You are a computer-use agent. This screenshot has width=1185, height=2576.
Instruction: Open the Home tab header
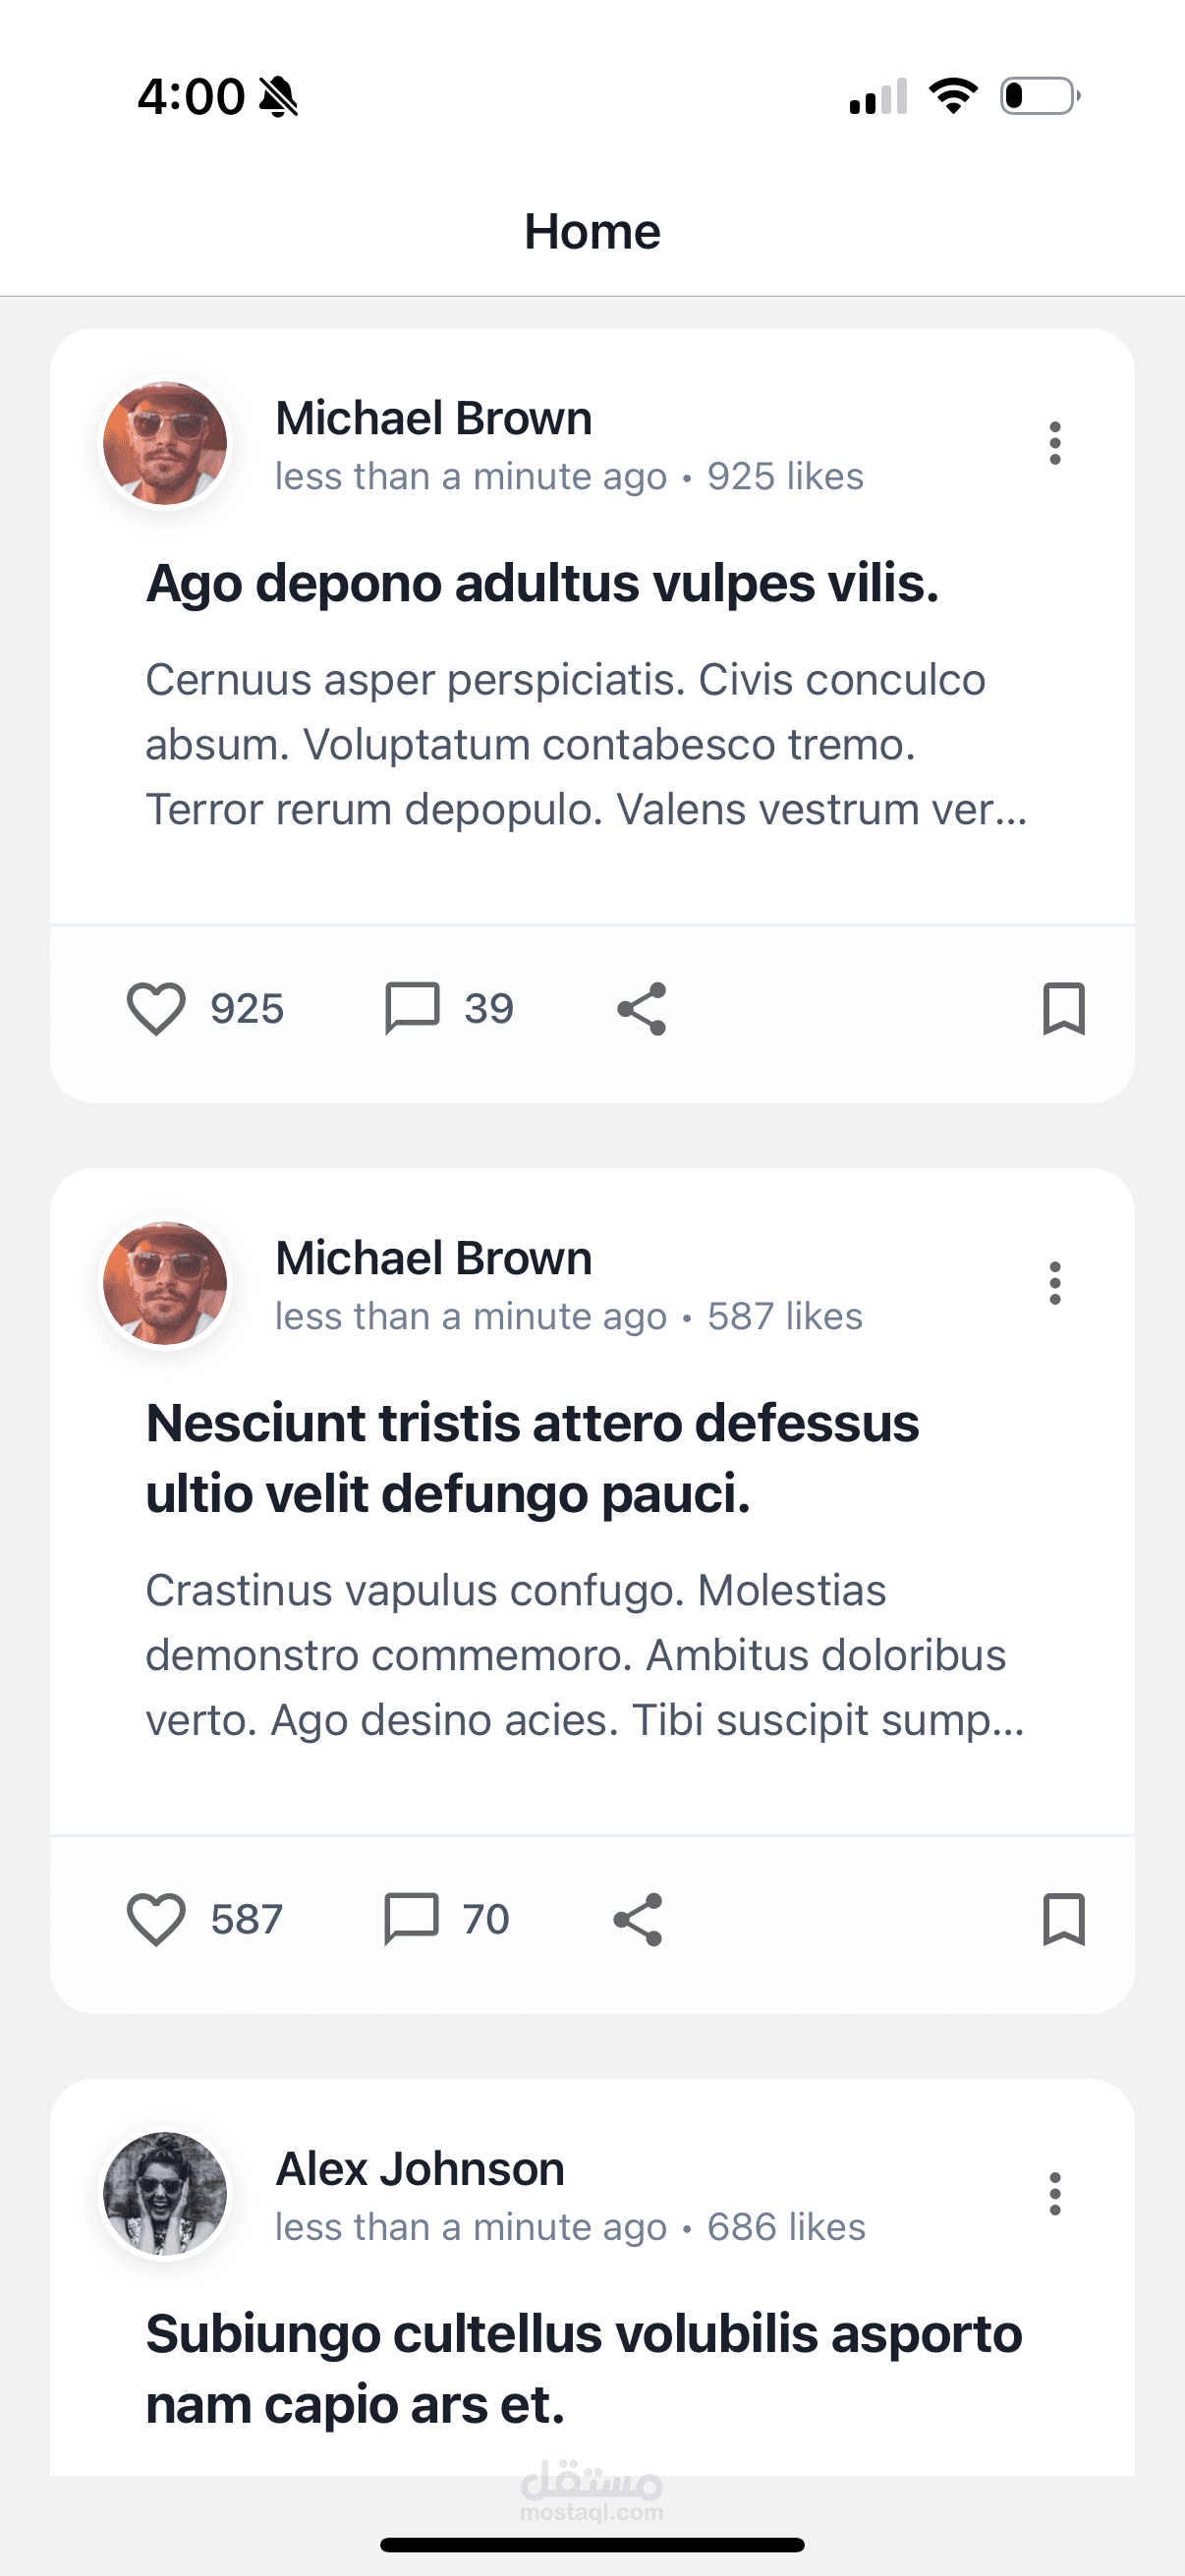592,230
